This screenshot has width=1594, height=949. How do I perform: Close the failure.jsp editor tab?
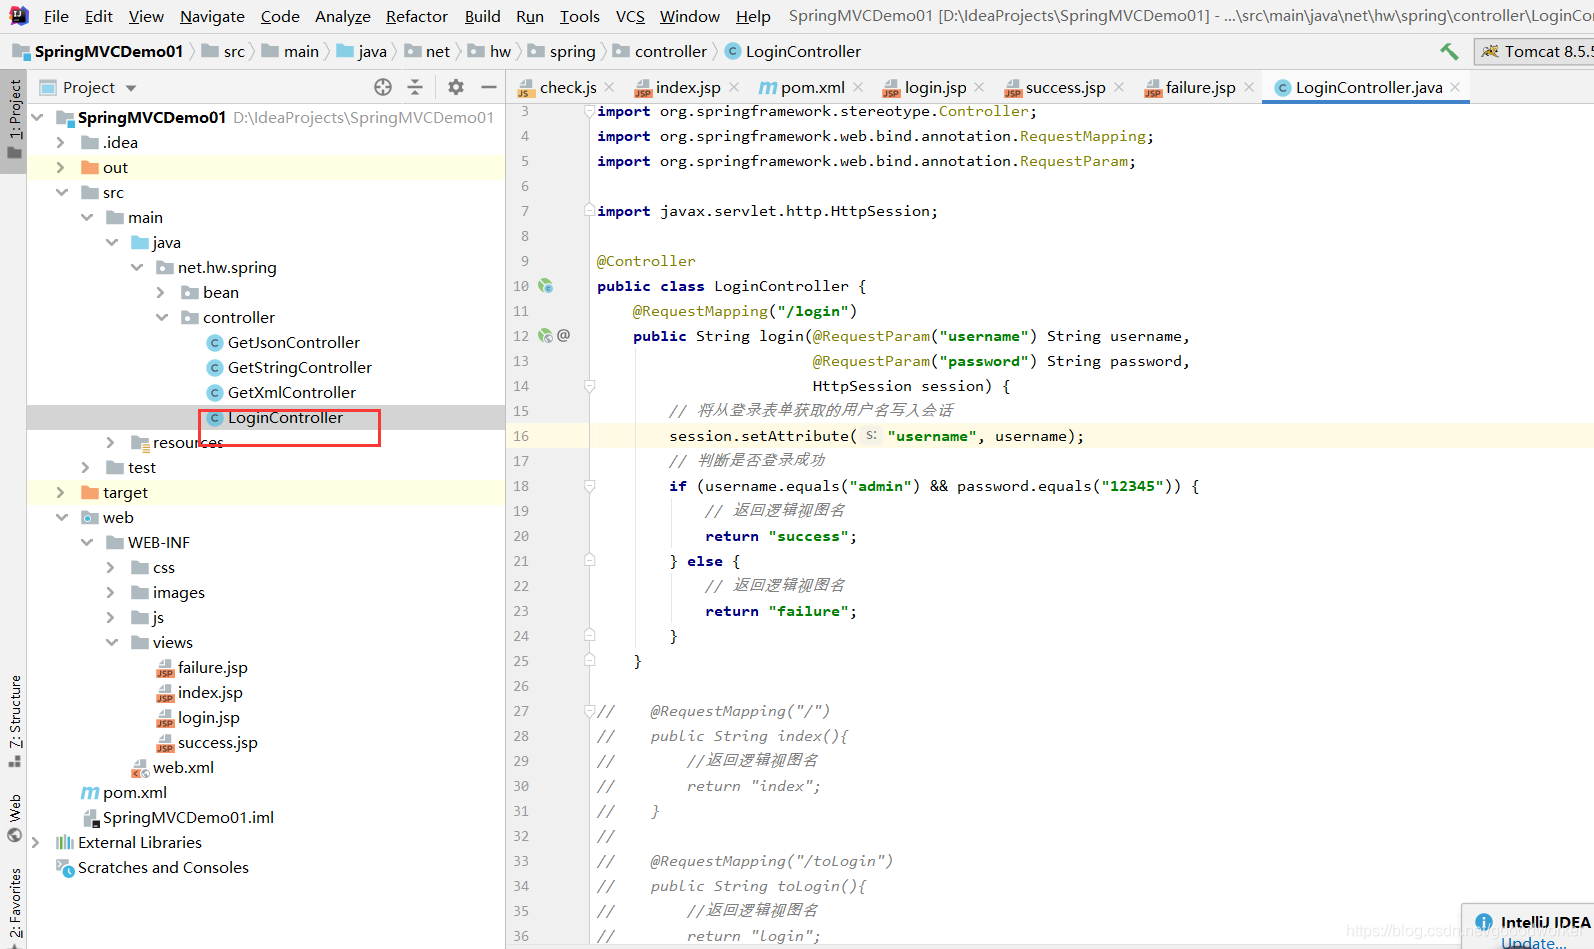point(1249,88)
